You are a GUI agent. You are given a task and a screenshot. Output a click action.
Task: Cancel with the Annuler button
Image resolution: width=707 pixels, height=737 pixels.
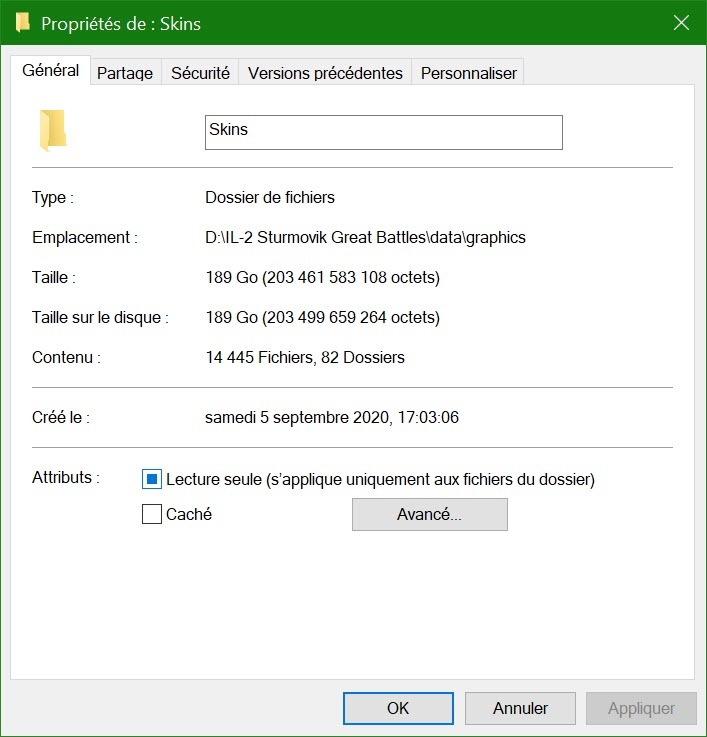(x=520, y=708)
